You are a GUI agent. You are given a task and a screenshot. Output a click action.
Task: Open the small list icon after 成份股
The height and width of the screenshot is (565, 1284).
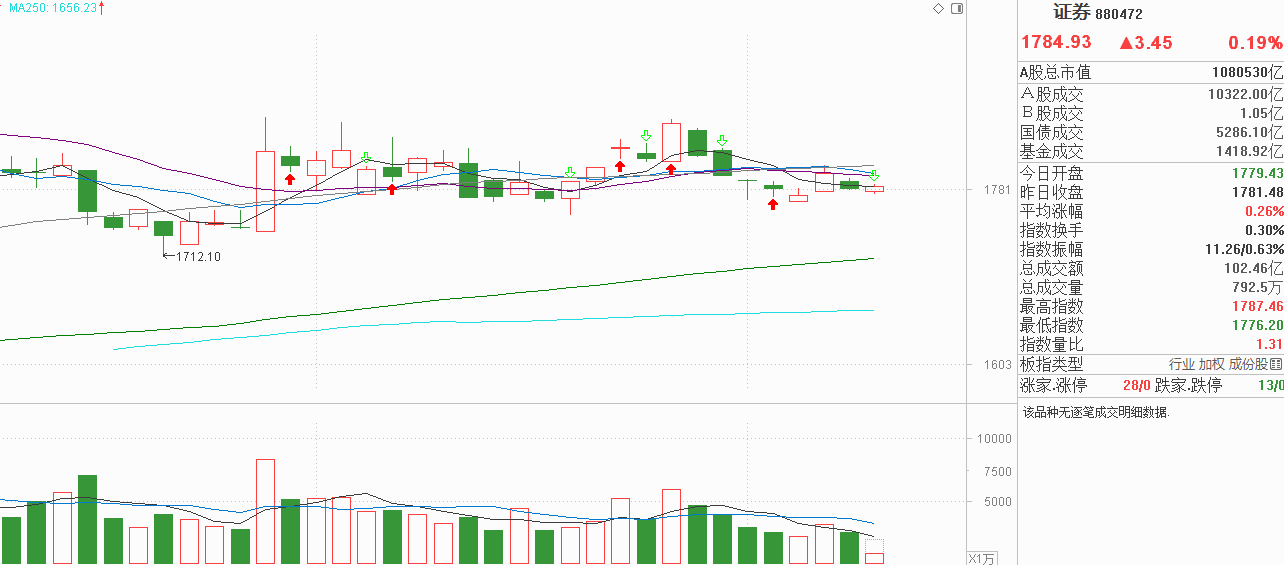tap(1276, 365)
